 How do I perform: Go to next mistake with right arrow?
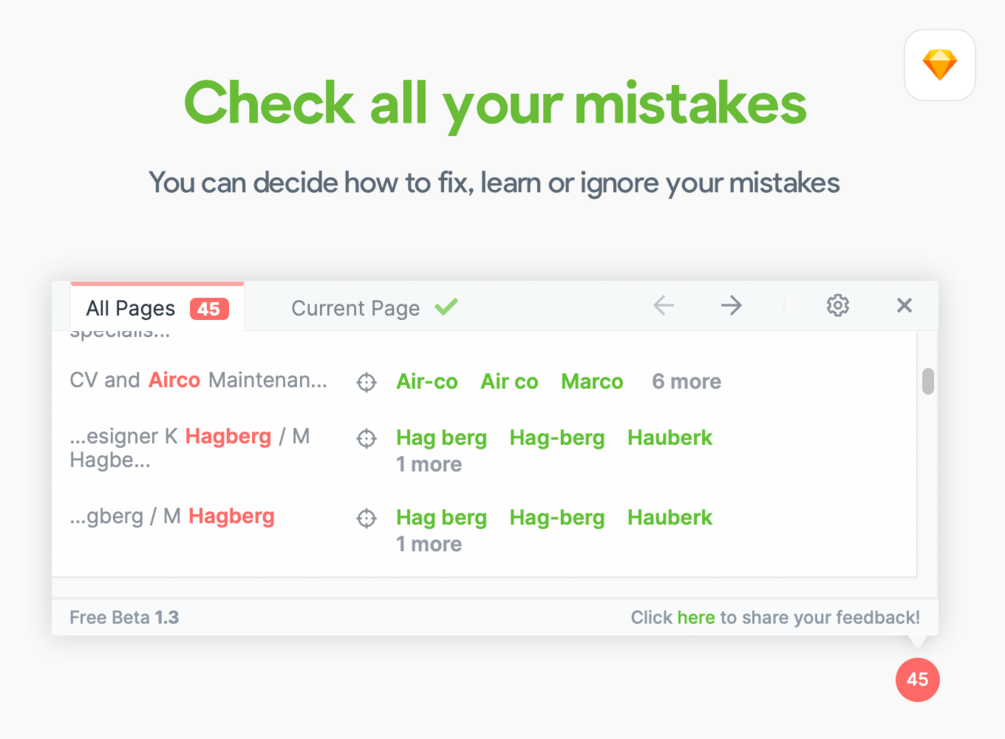[x=731, y=306]
